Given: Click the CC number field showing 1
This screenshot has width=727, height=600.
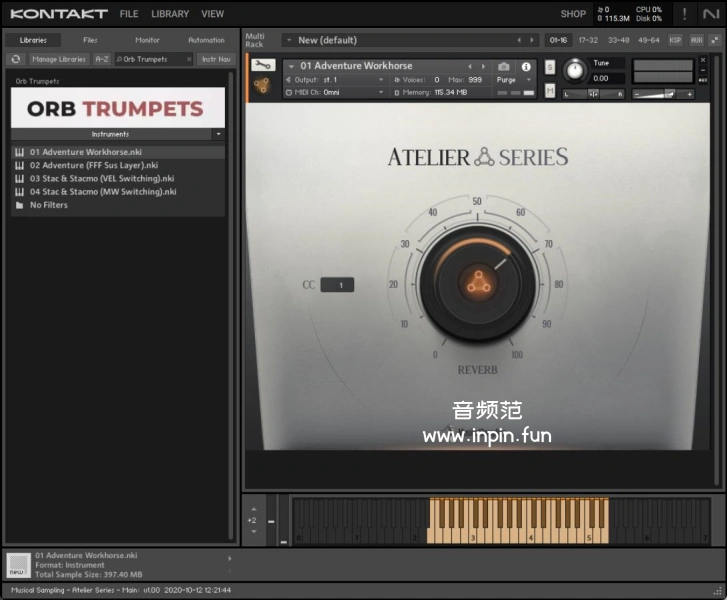Looking at the screenshot, I should [x=338, y=285].
